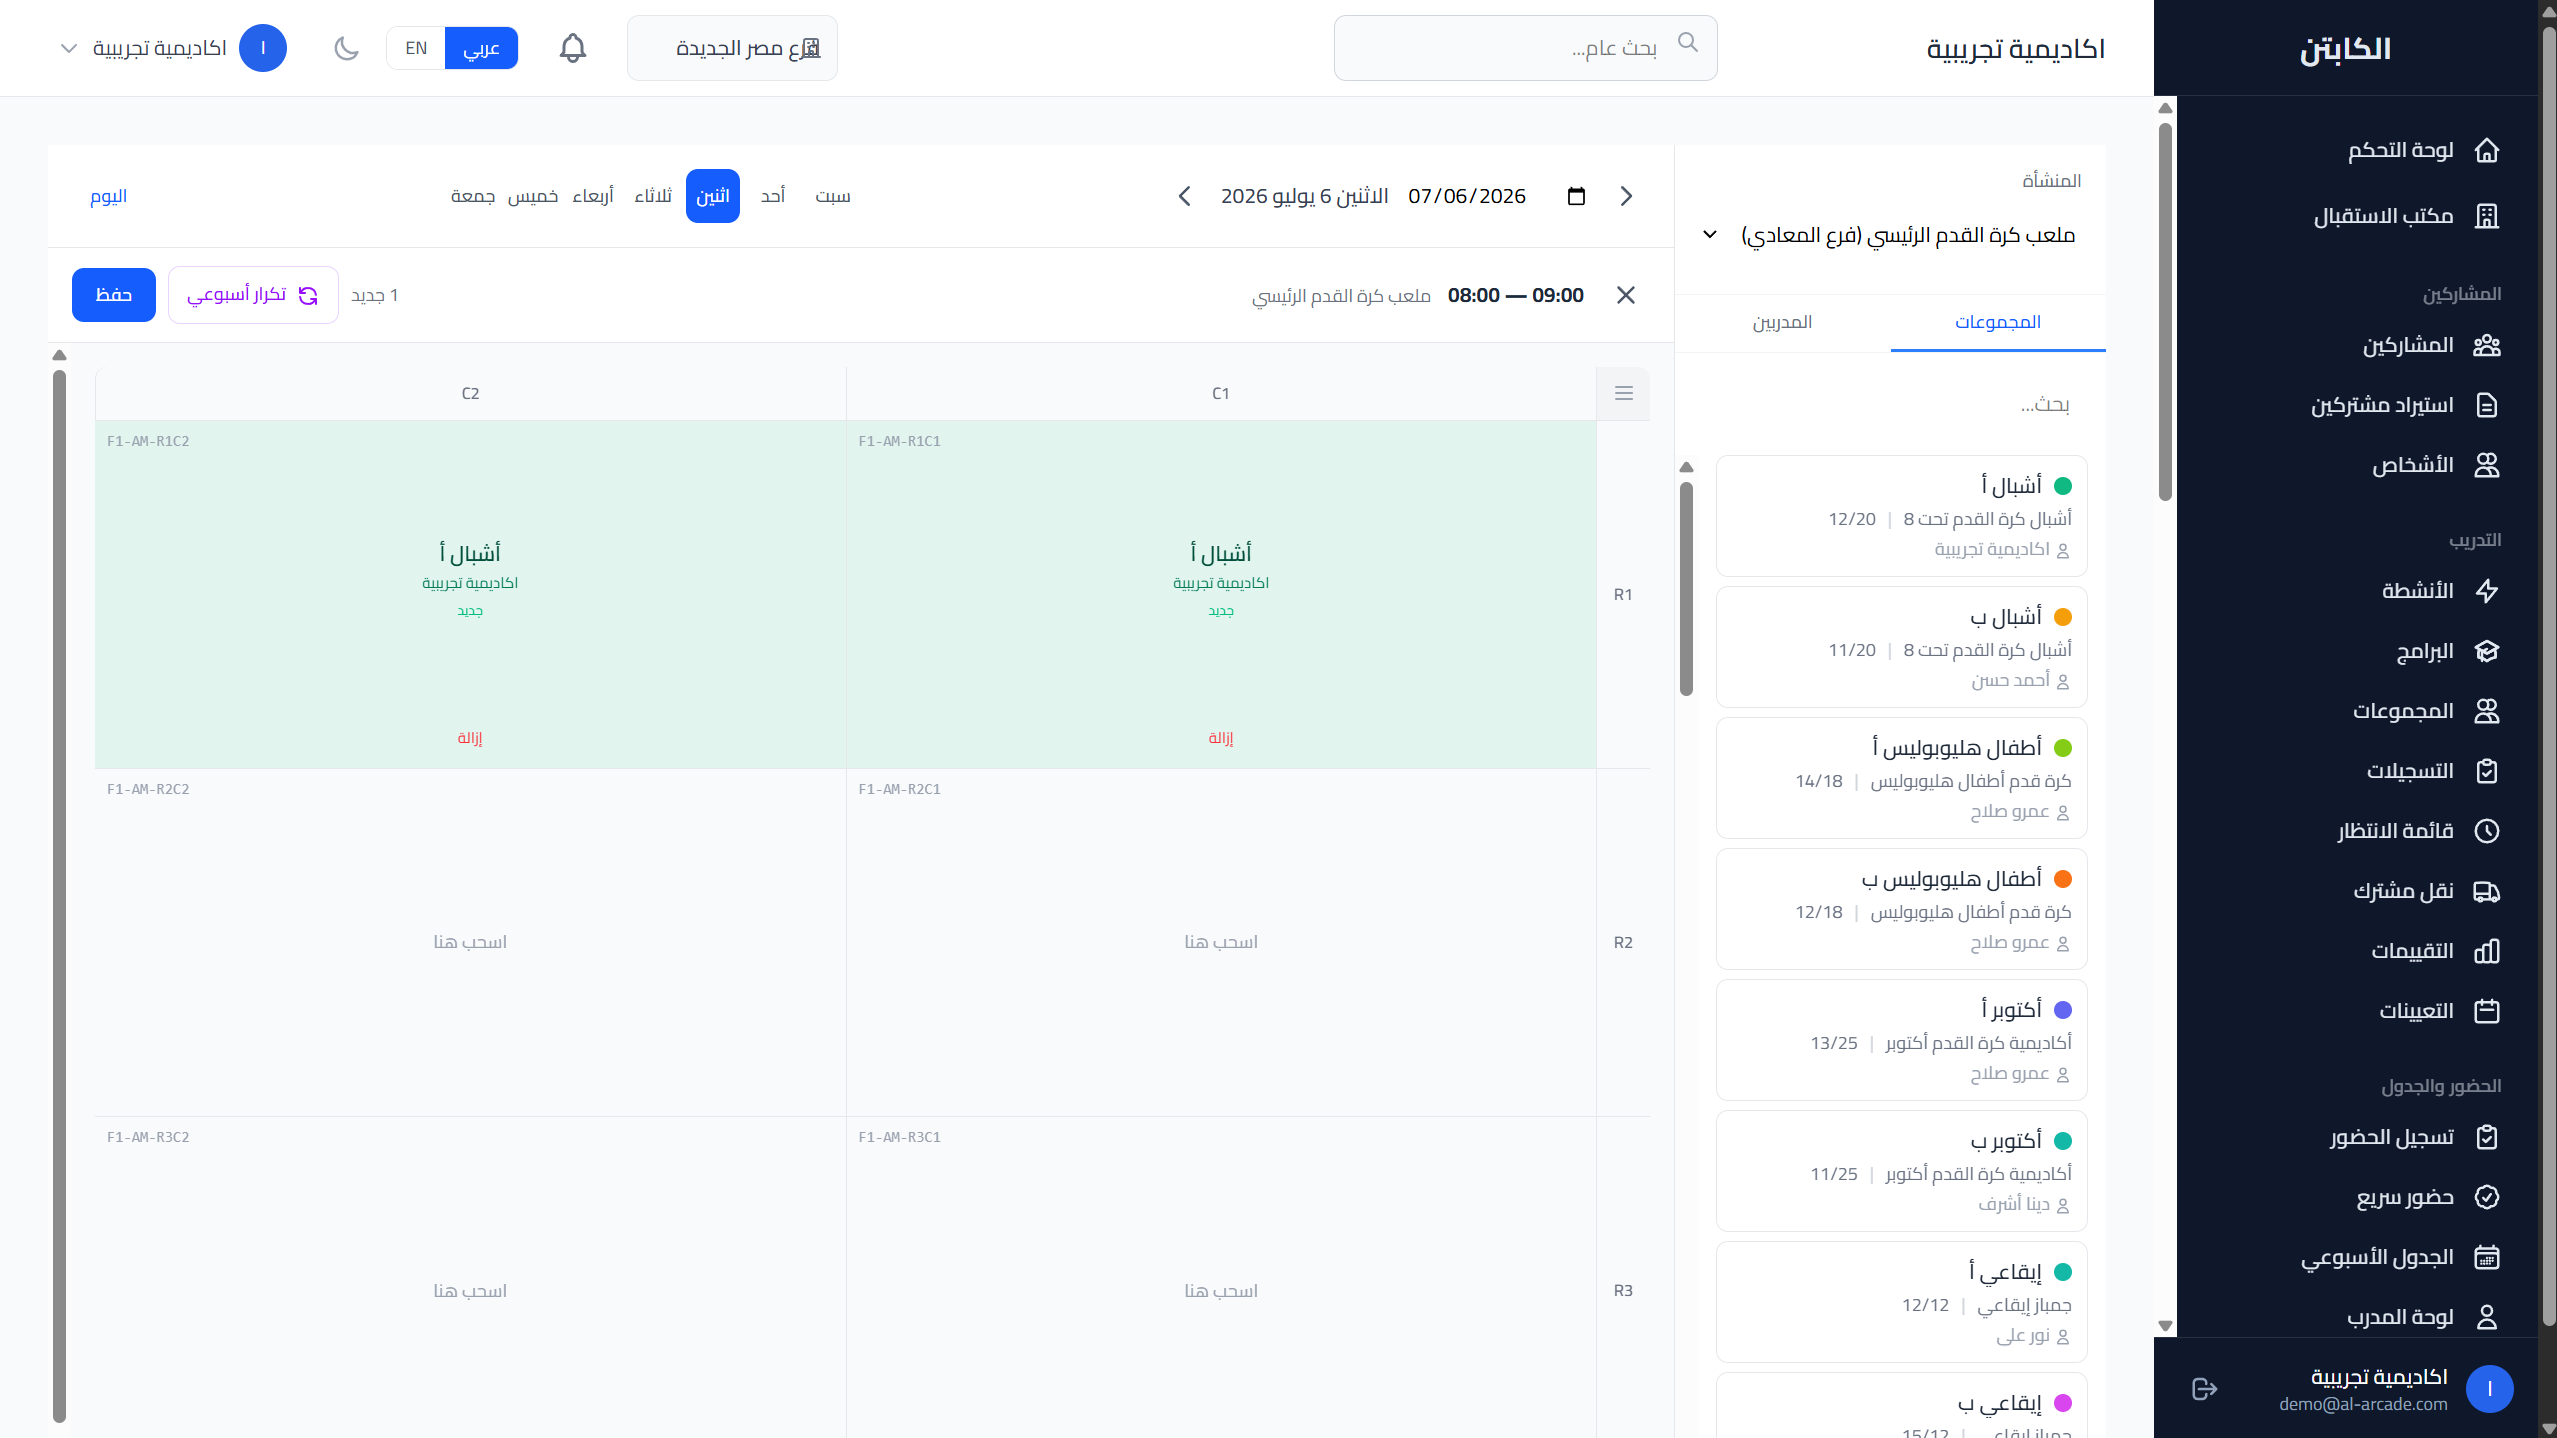The height and width of the screenshot is (1438, 2557).
Task: Click the green color dot of أشبال أ
Action: point(2062,486)
